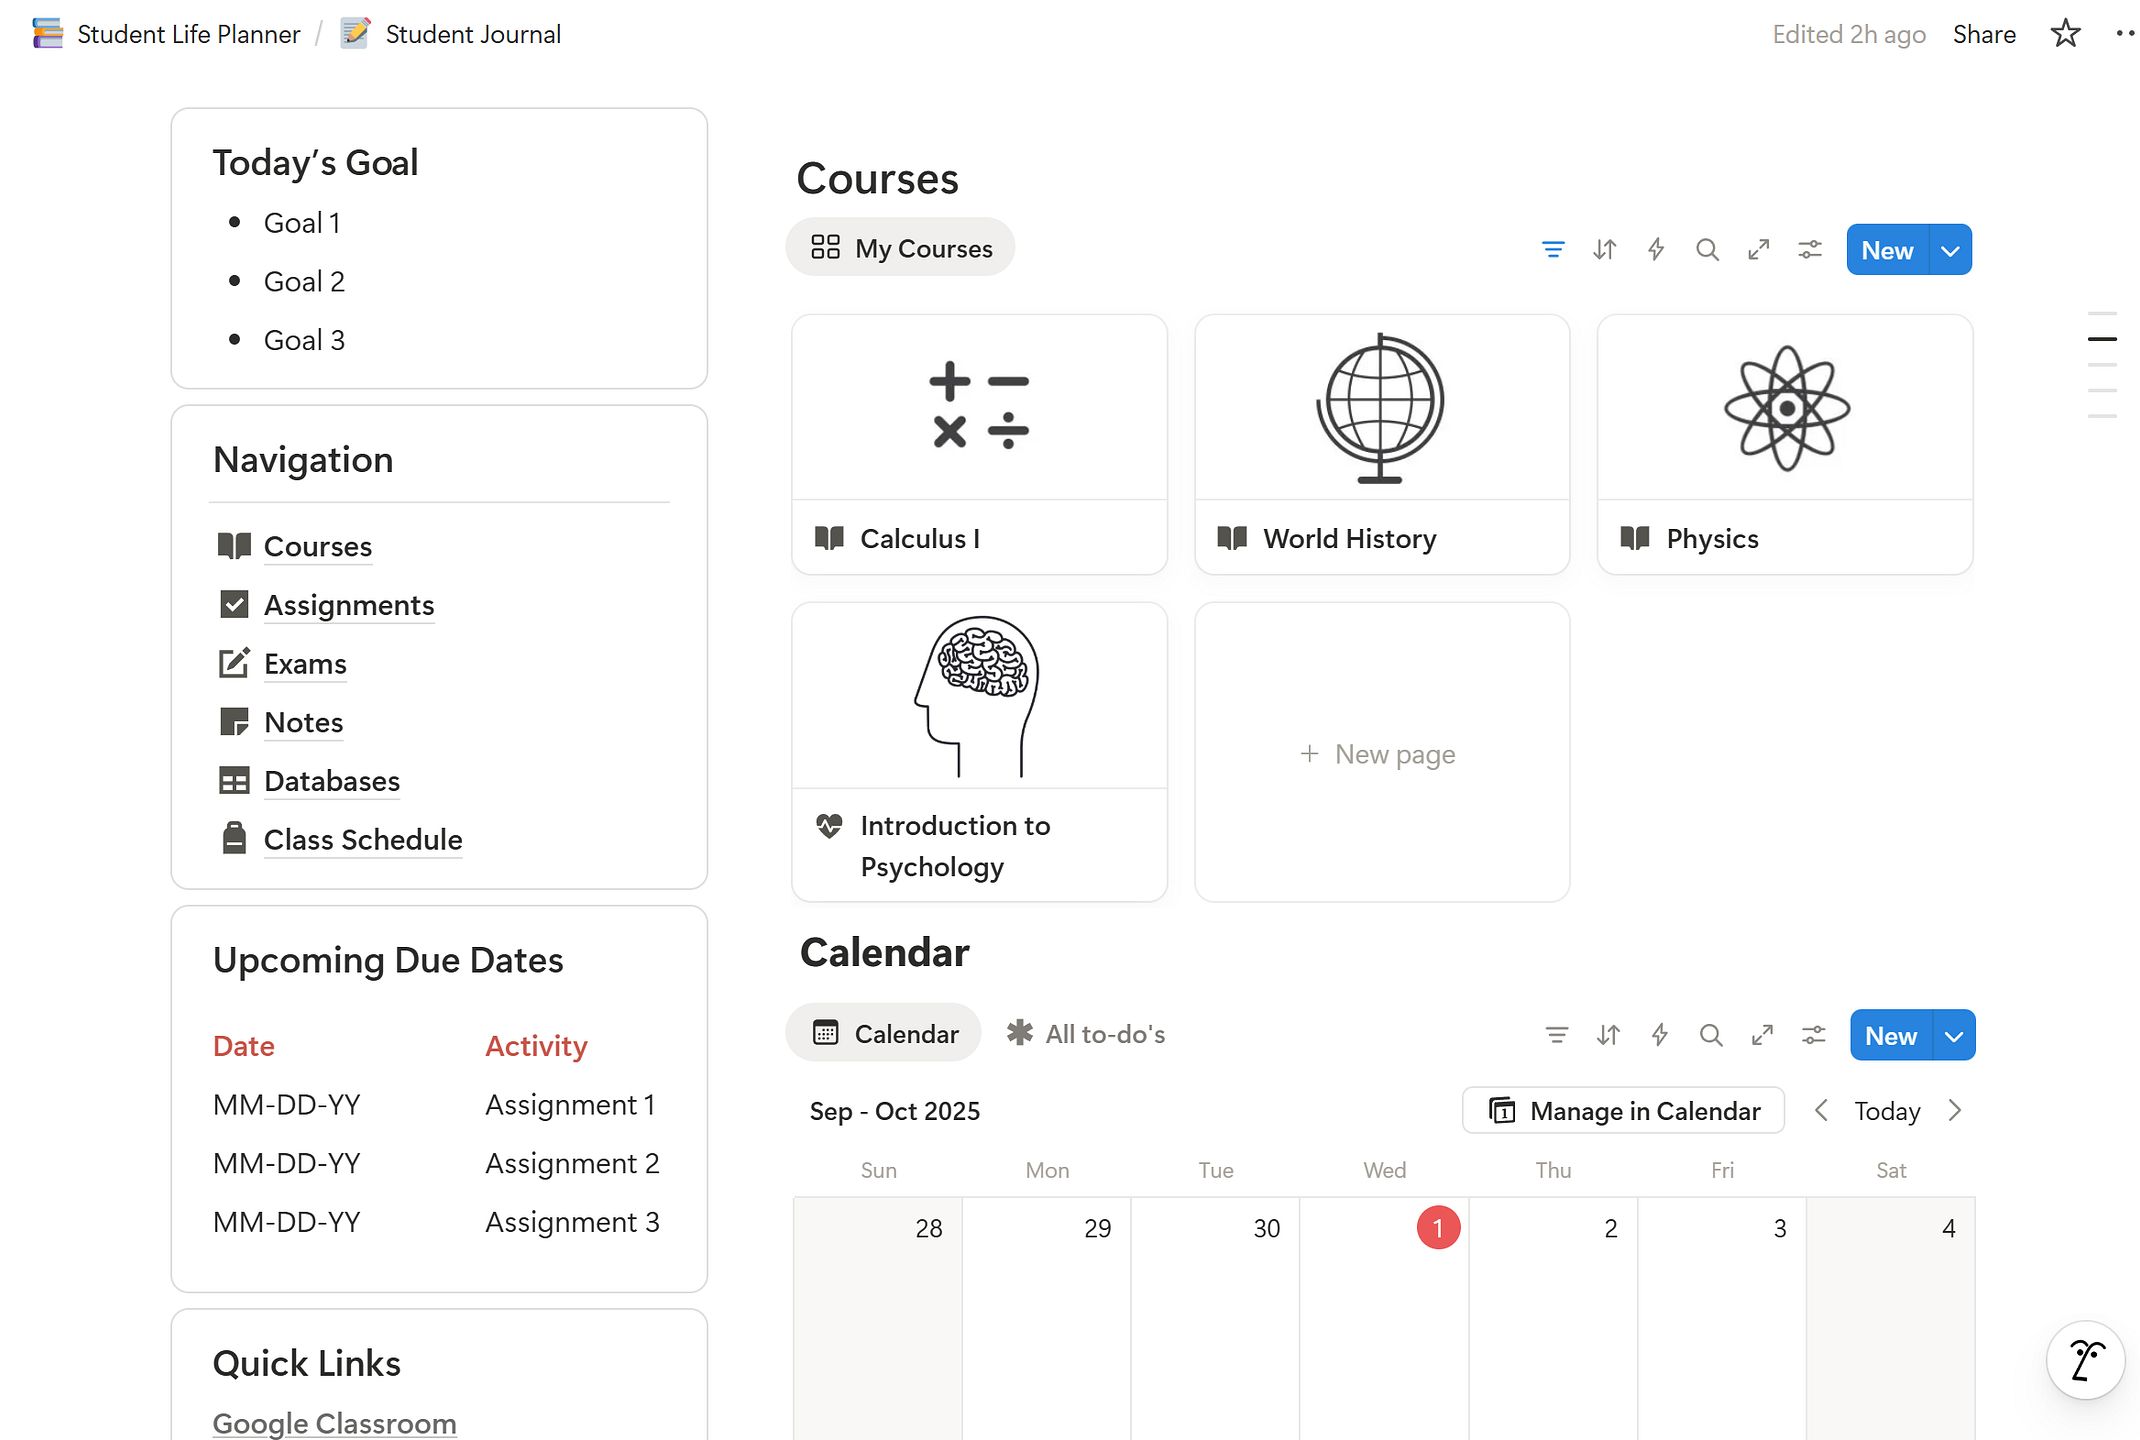This screenshot has height=1440, width=2140.
Task: Open Courses view settings icon
Action: click(x=1810, y=249)
